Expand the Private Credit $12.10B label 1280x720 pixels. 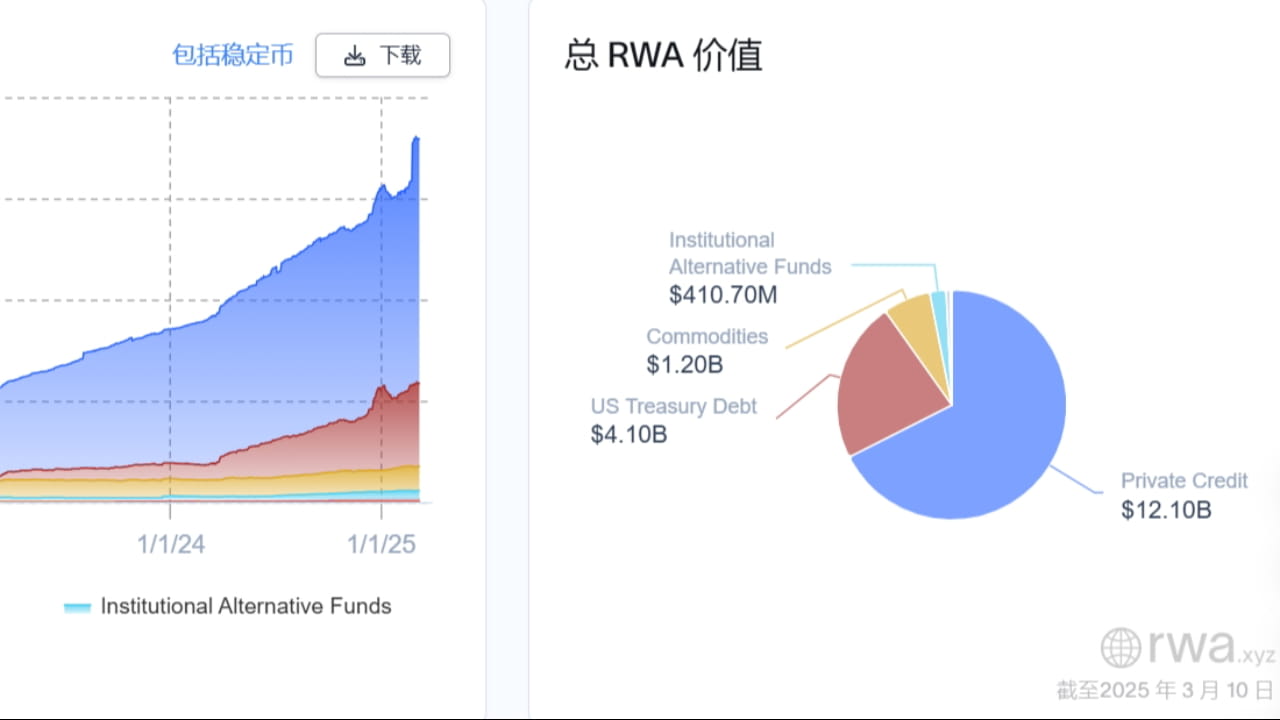click(1184, 496)
